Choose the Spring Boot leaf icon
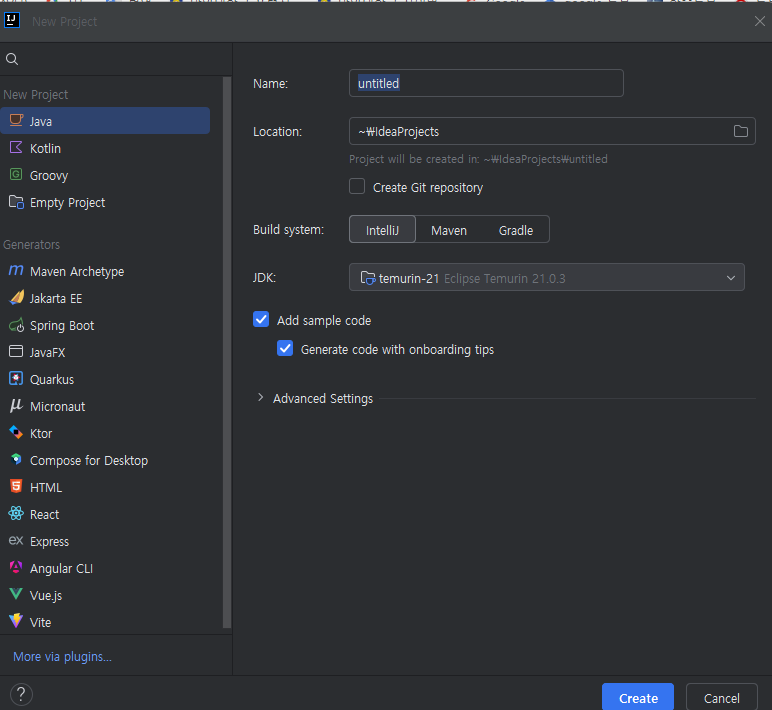The width and height of the screenshot is (772, 710). tap(16, 325)
